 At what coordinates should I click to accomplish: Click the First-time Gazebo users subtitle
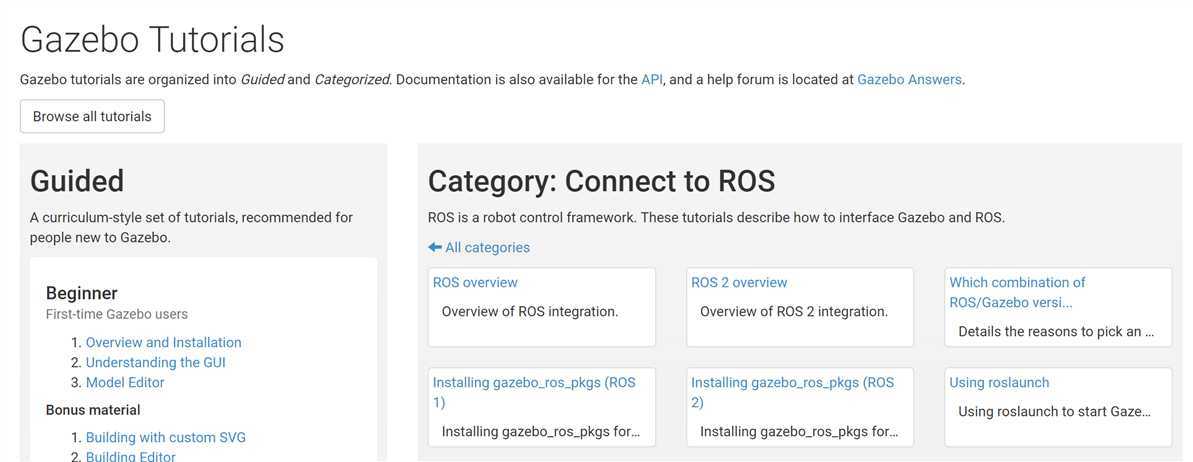pyautogui.click(x=116, y=314)
